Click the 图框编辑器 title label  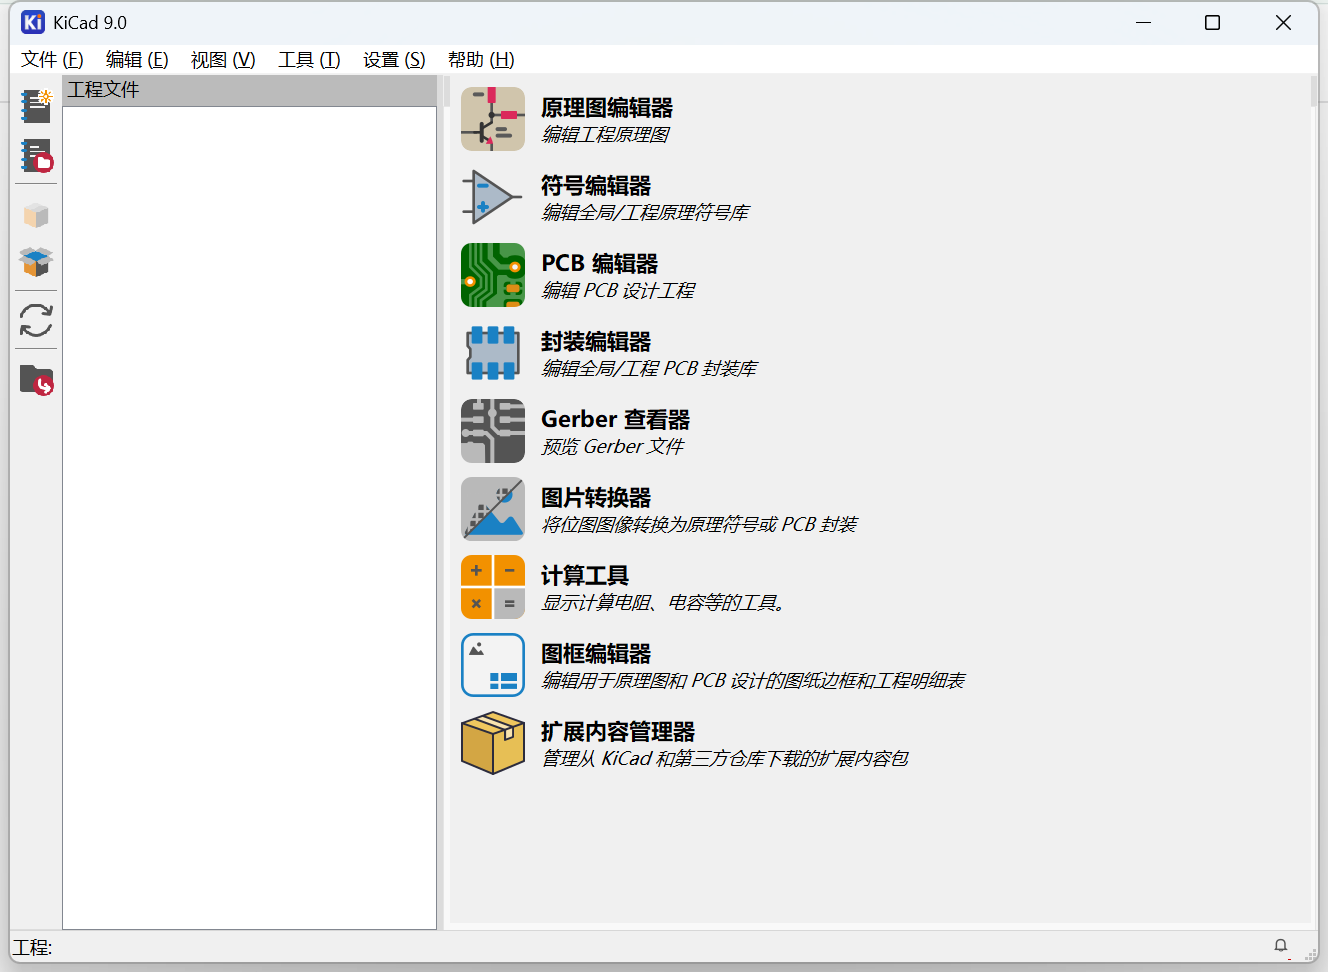point(596,654)
